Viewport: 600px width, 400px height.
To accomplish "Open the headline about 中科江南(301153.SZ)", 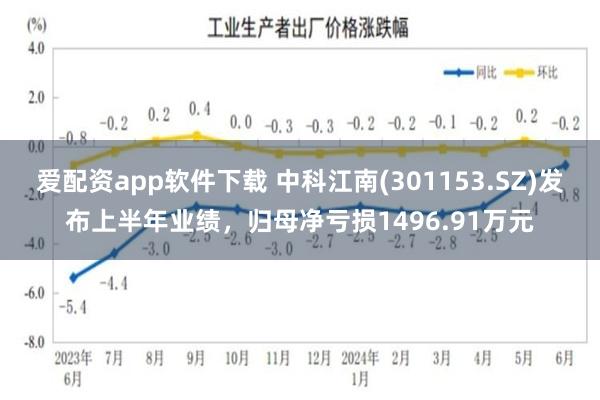I will [x=300, y=201].
